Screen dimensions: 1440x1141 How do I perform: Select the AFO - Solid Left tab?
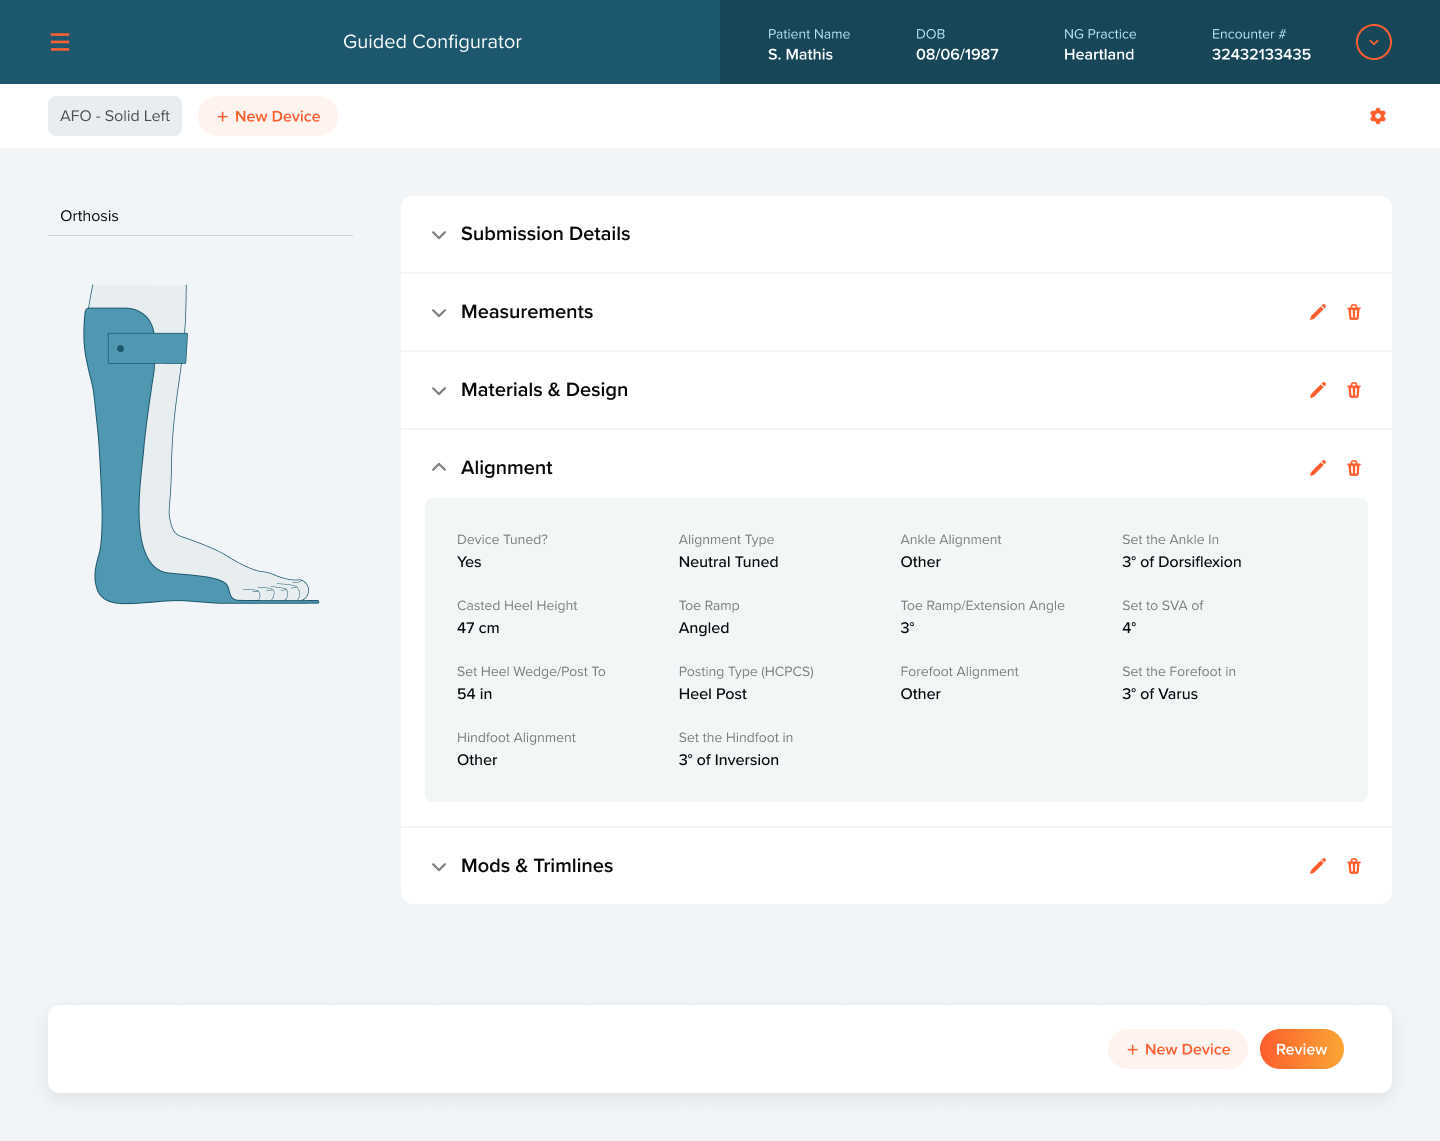[x=115, y=116]
